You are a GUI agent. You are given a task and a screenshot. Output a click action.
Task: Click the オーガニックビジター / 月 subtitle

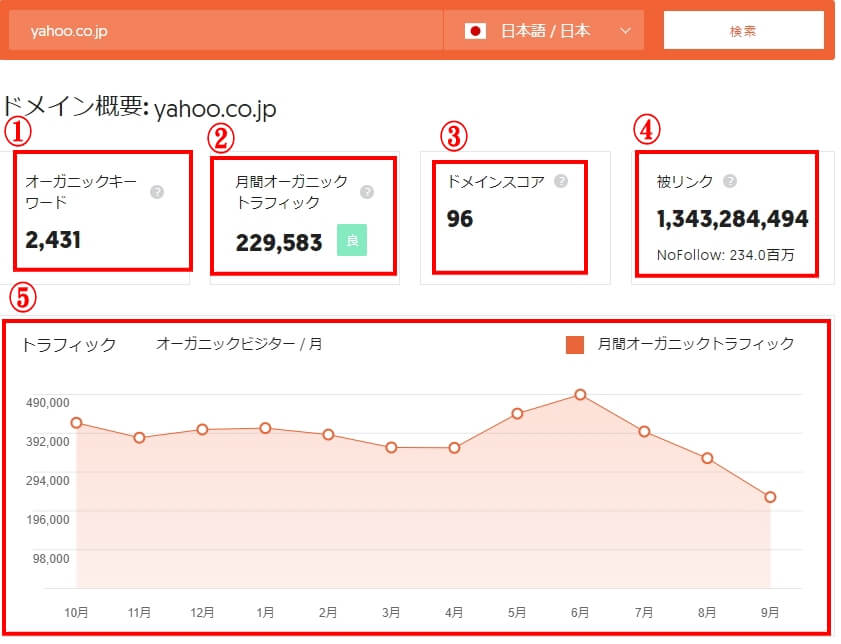239,344
